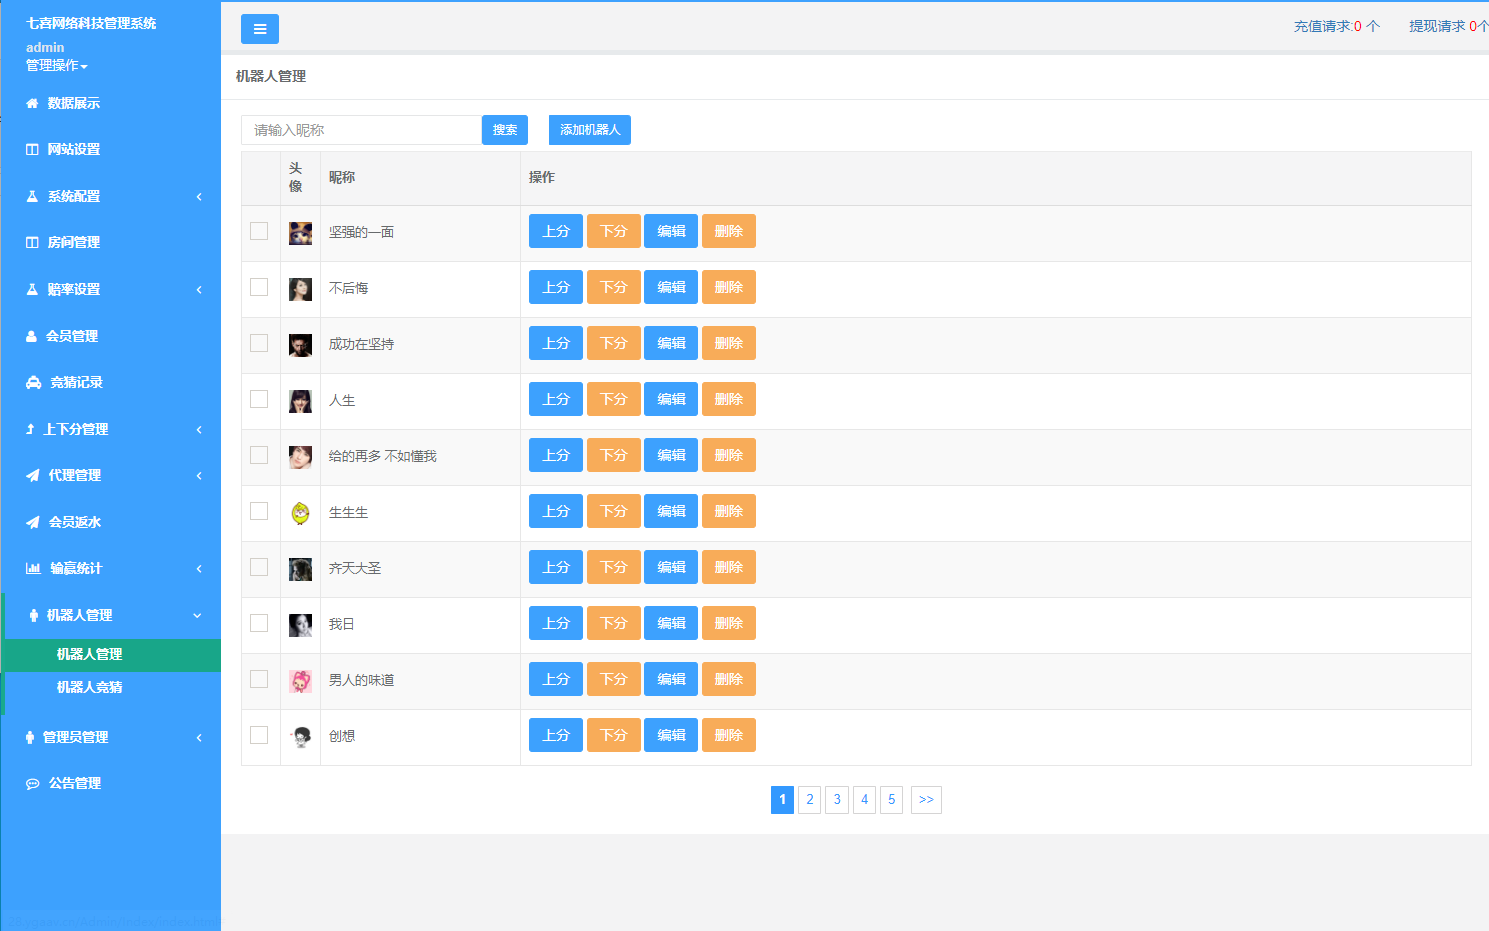This screenshot has width=1489, height=931.
Task: Click the 添加机器人 button
Action: coord(589,130)
